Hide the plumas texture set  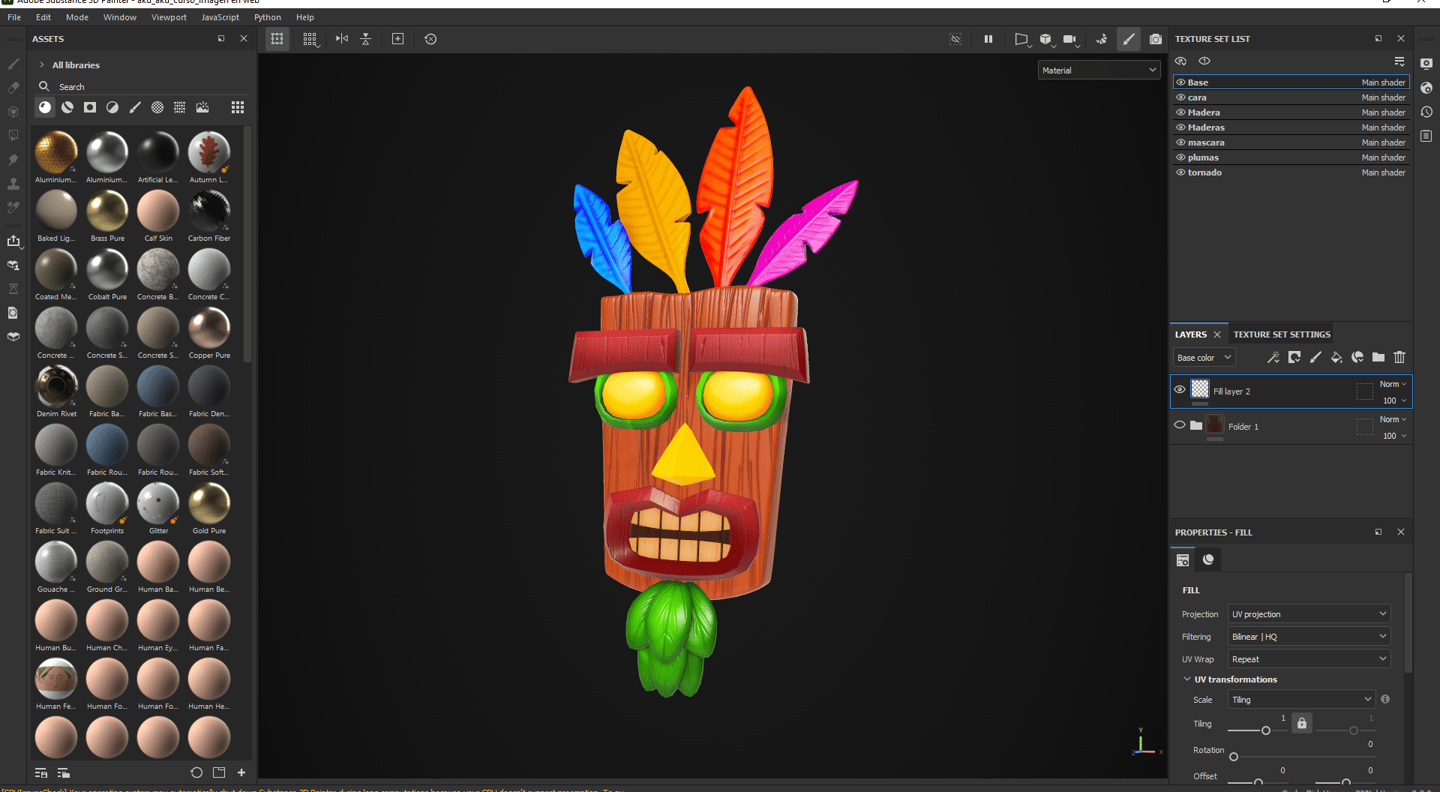[1181, 157]
